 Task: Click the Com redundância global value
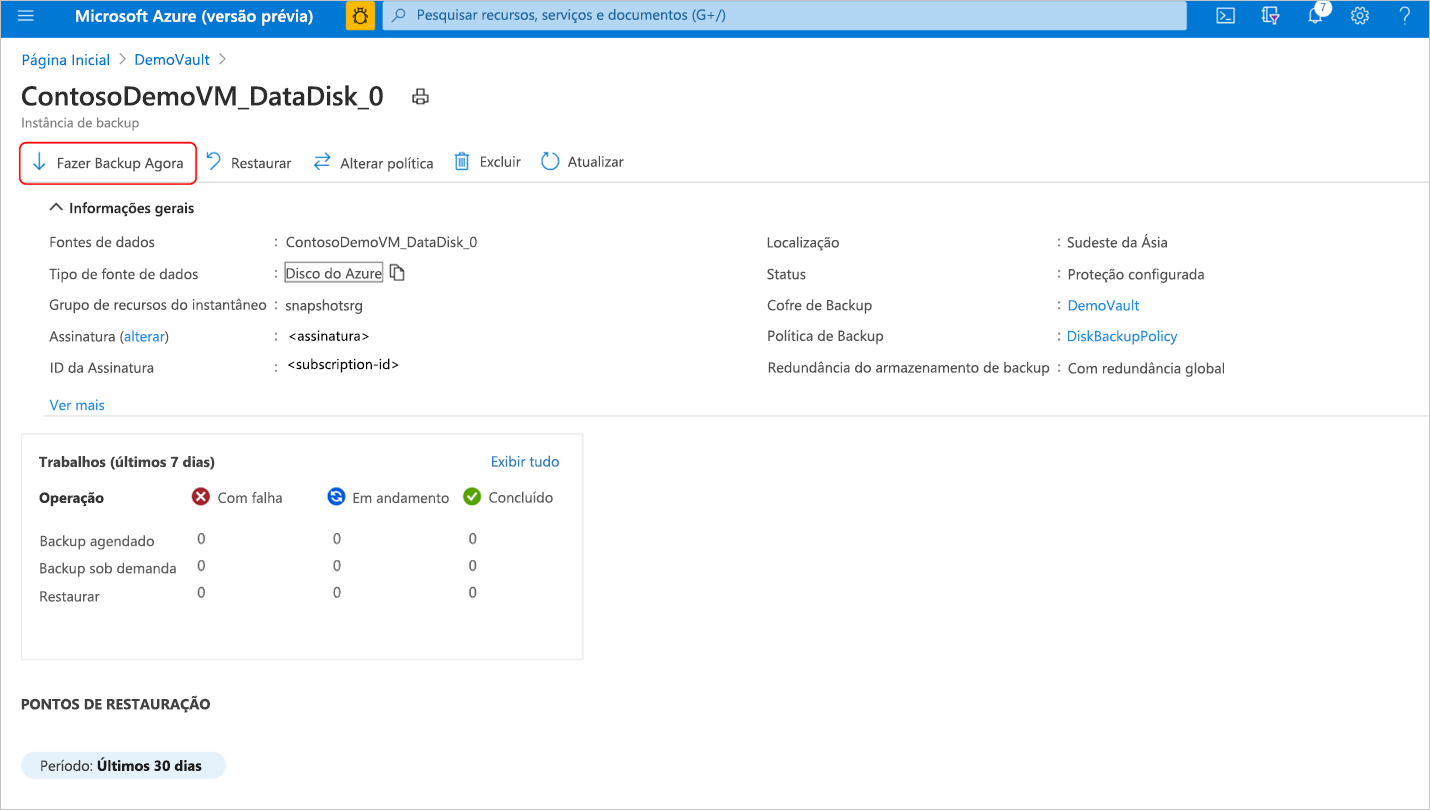[1146, 368]
